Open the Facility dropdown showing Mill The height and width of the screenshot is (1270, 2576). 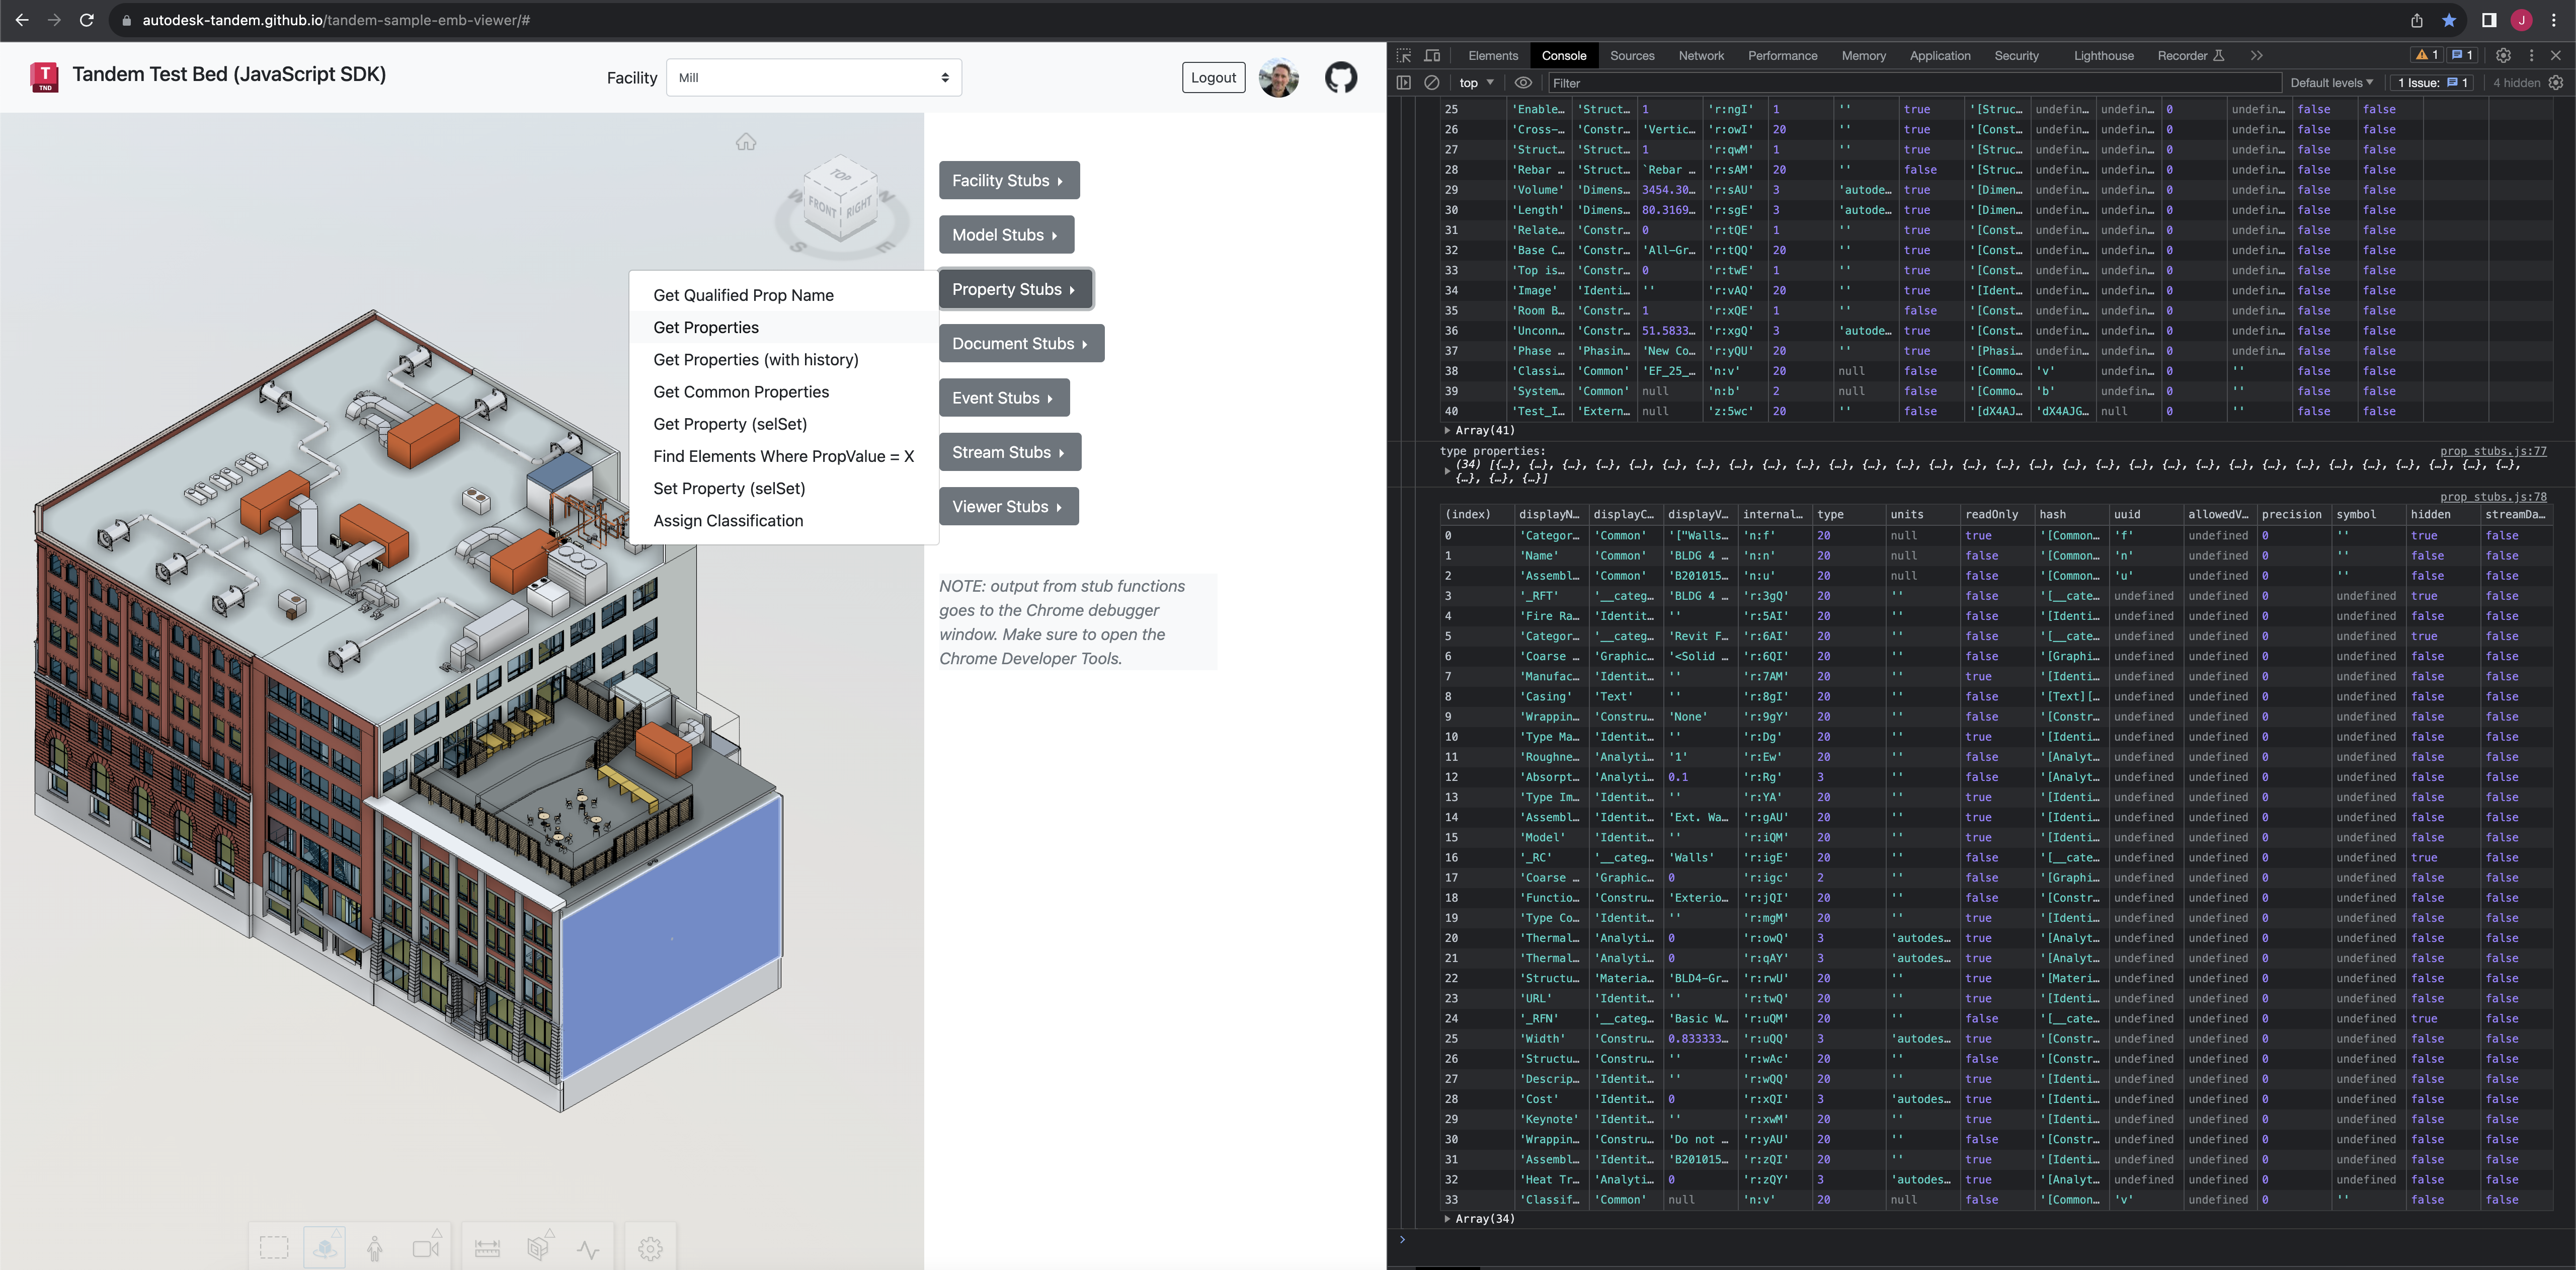pos(813,78)
